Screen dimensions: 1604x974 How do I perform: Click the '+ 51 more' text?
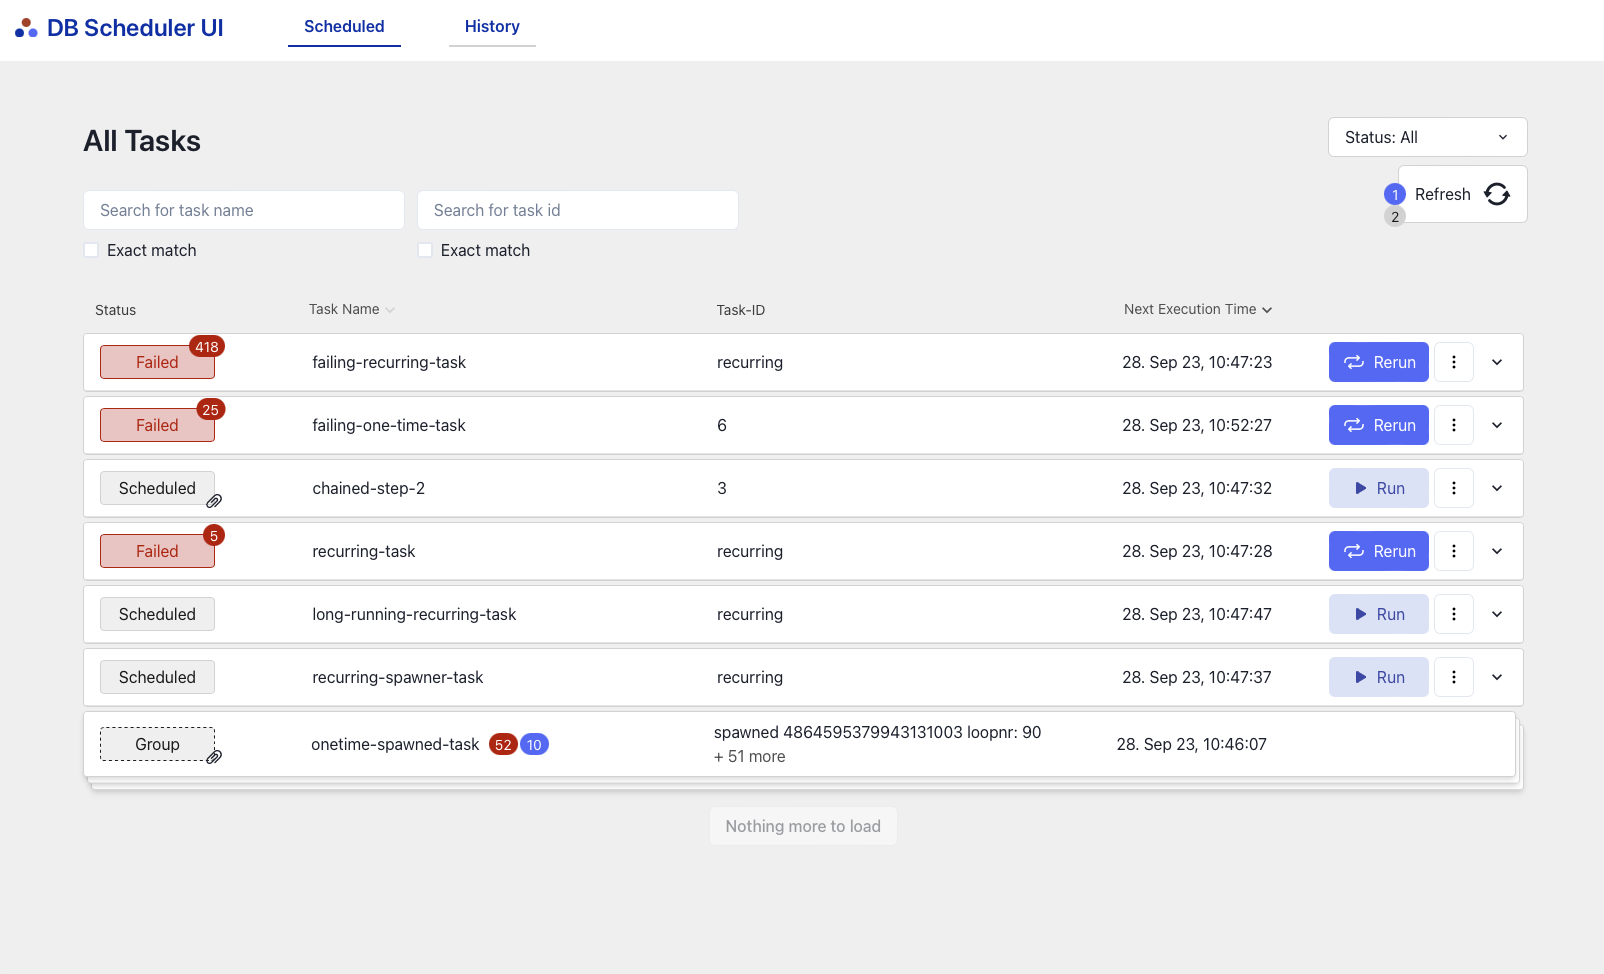click(x=750, y=756)
